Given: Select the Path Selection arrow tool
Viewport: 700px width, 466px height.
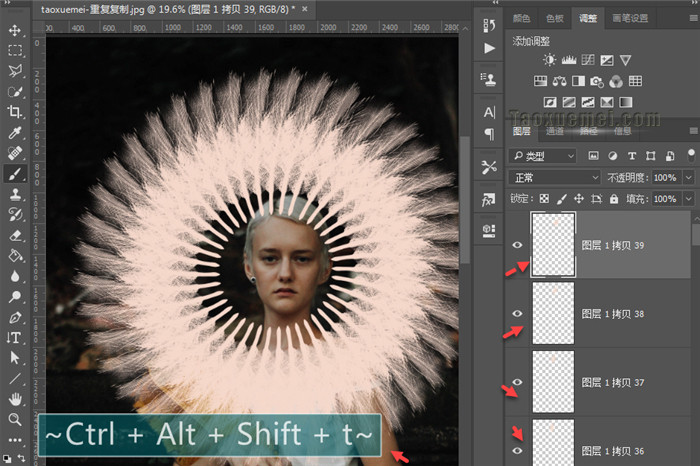Looking at the screenshot, I should (x=15, y=358).
